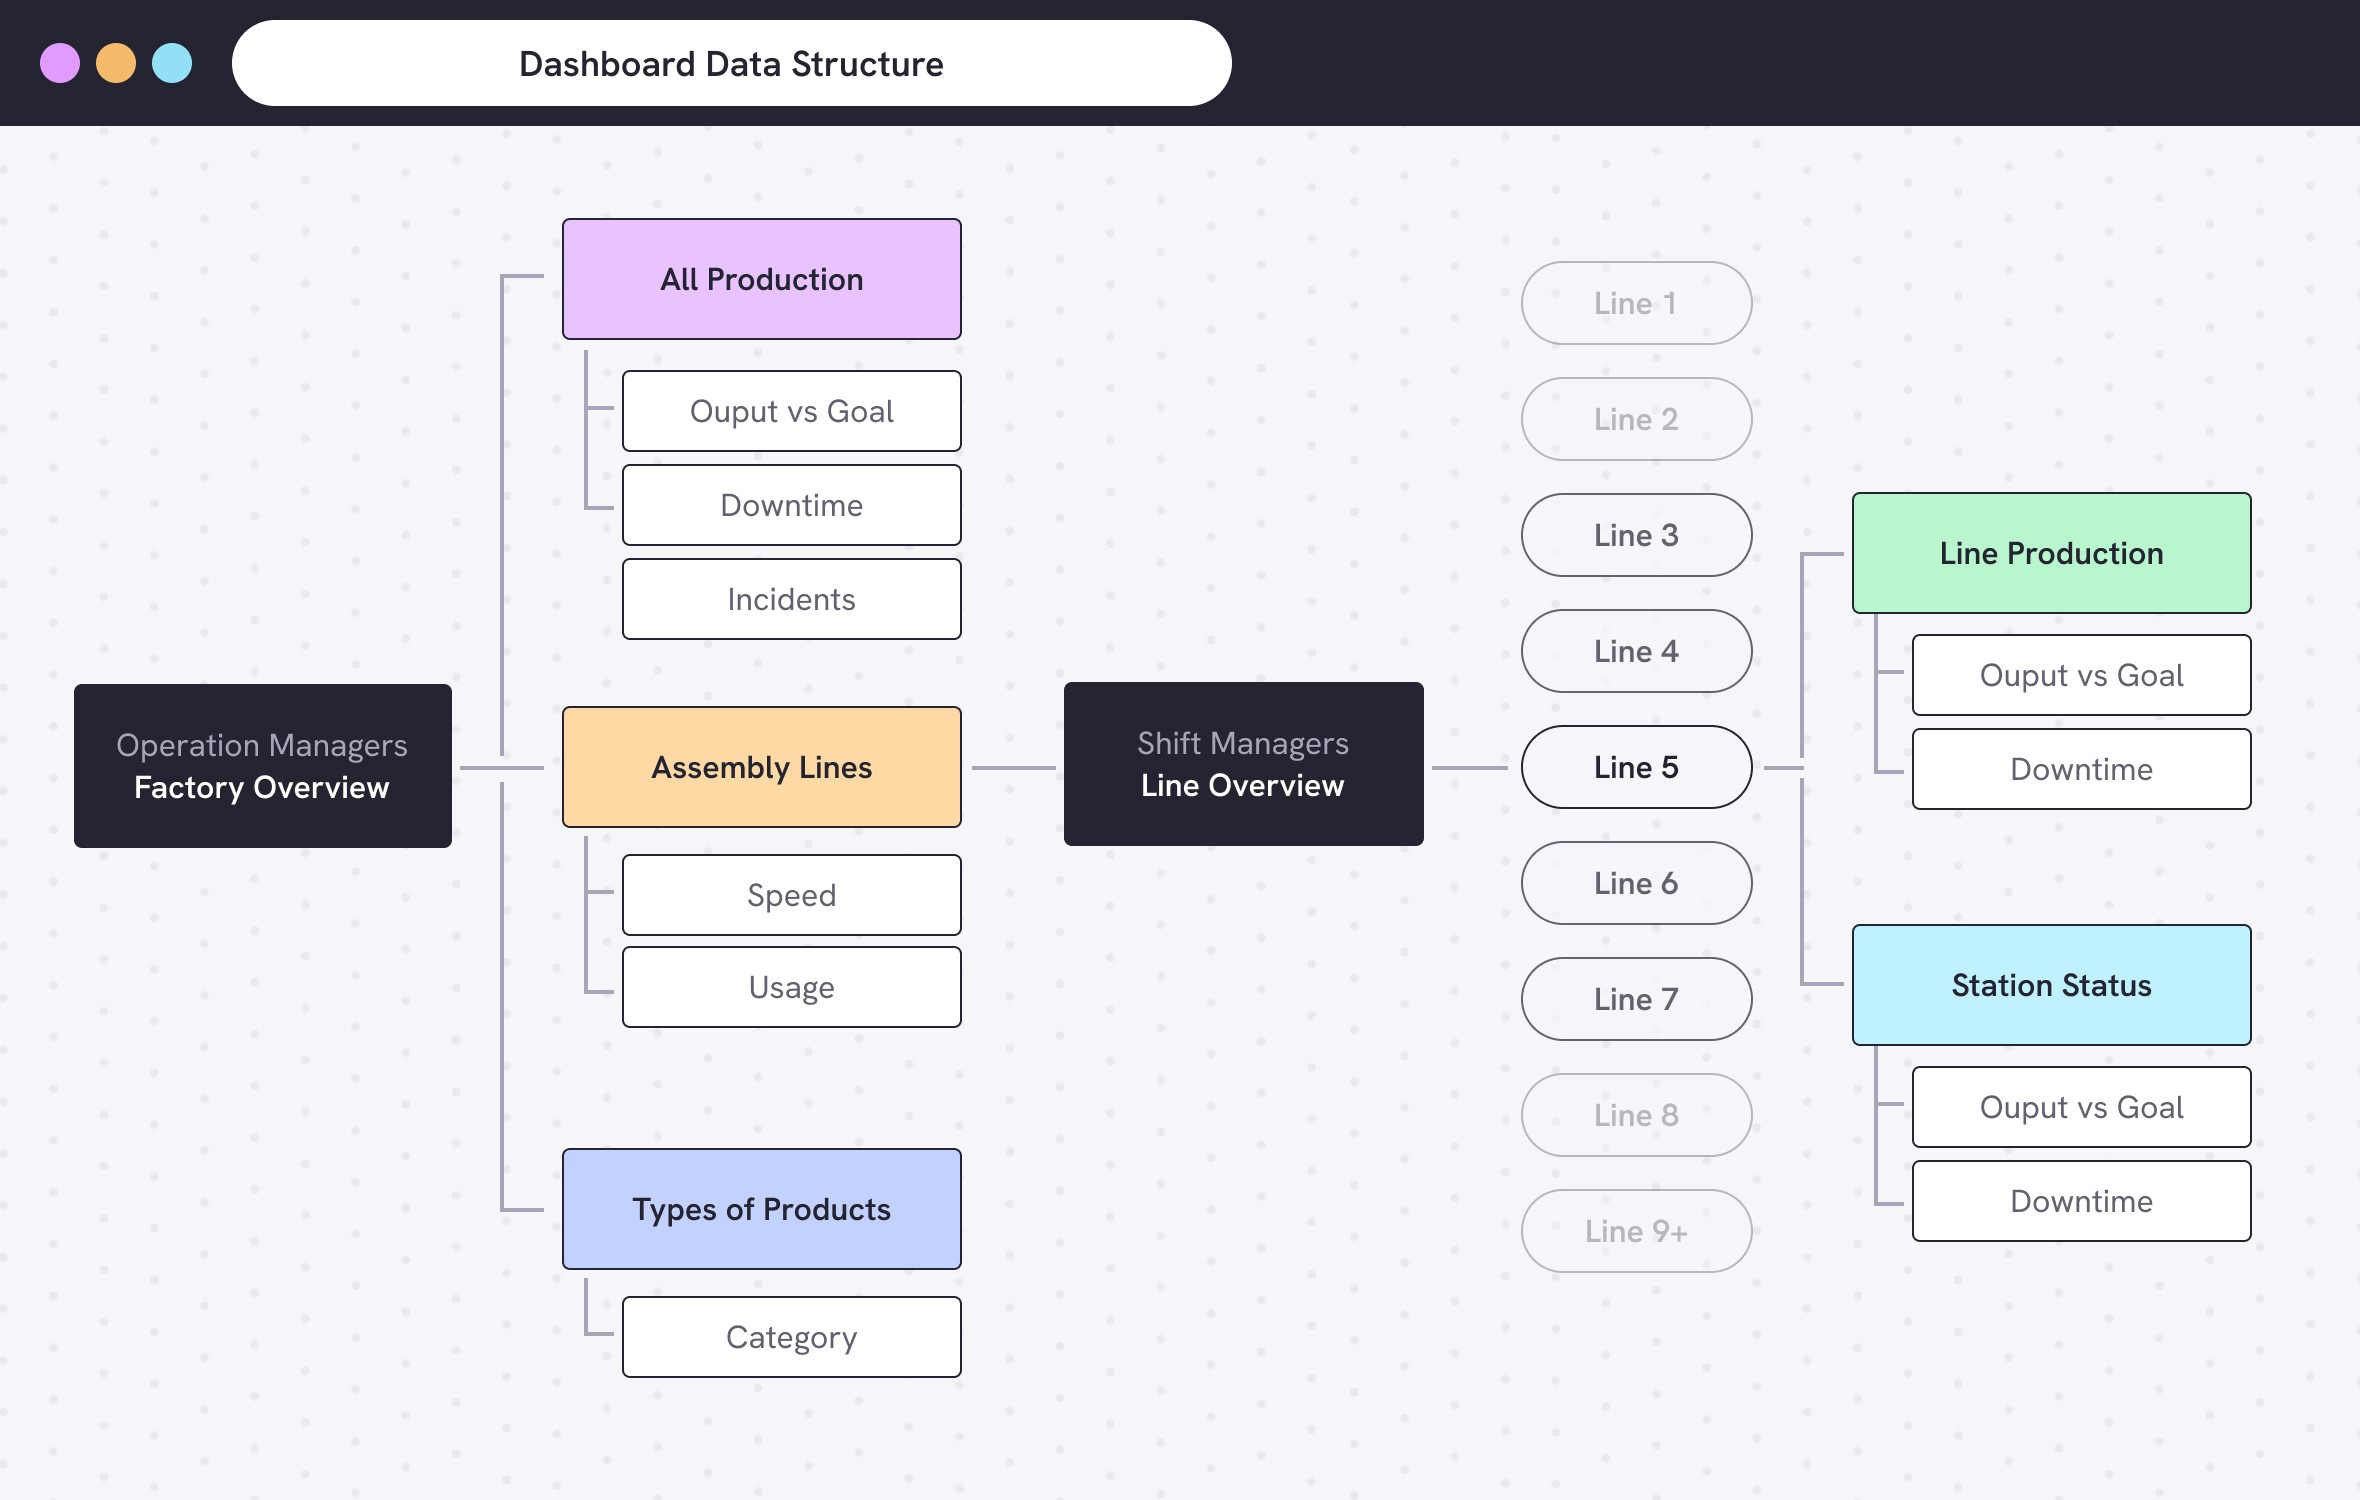The image size is (2360, 1500).
Task: Click the blue circle in title bar
Action: [x=172, y=63]
